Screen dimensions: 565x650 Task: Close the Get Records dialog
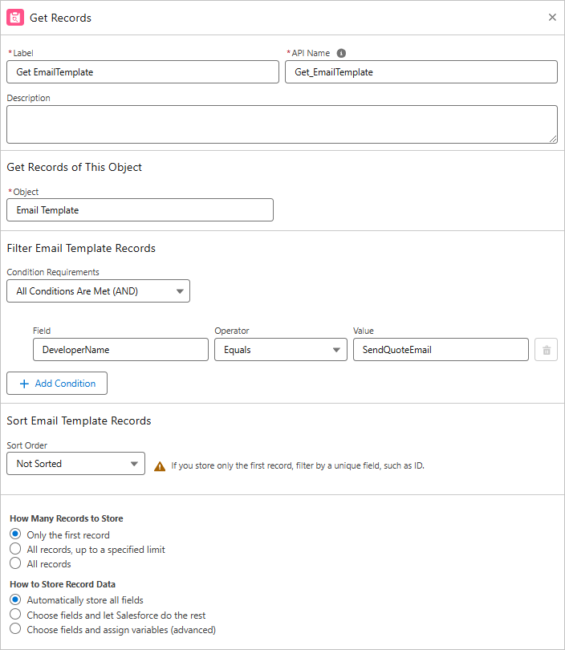click(x=552, y=17)
